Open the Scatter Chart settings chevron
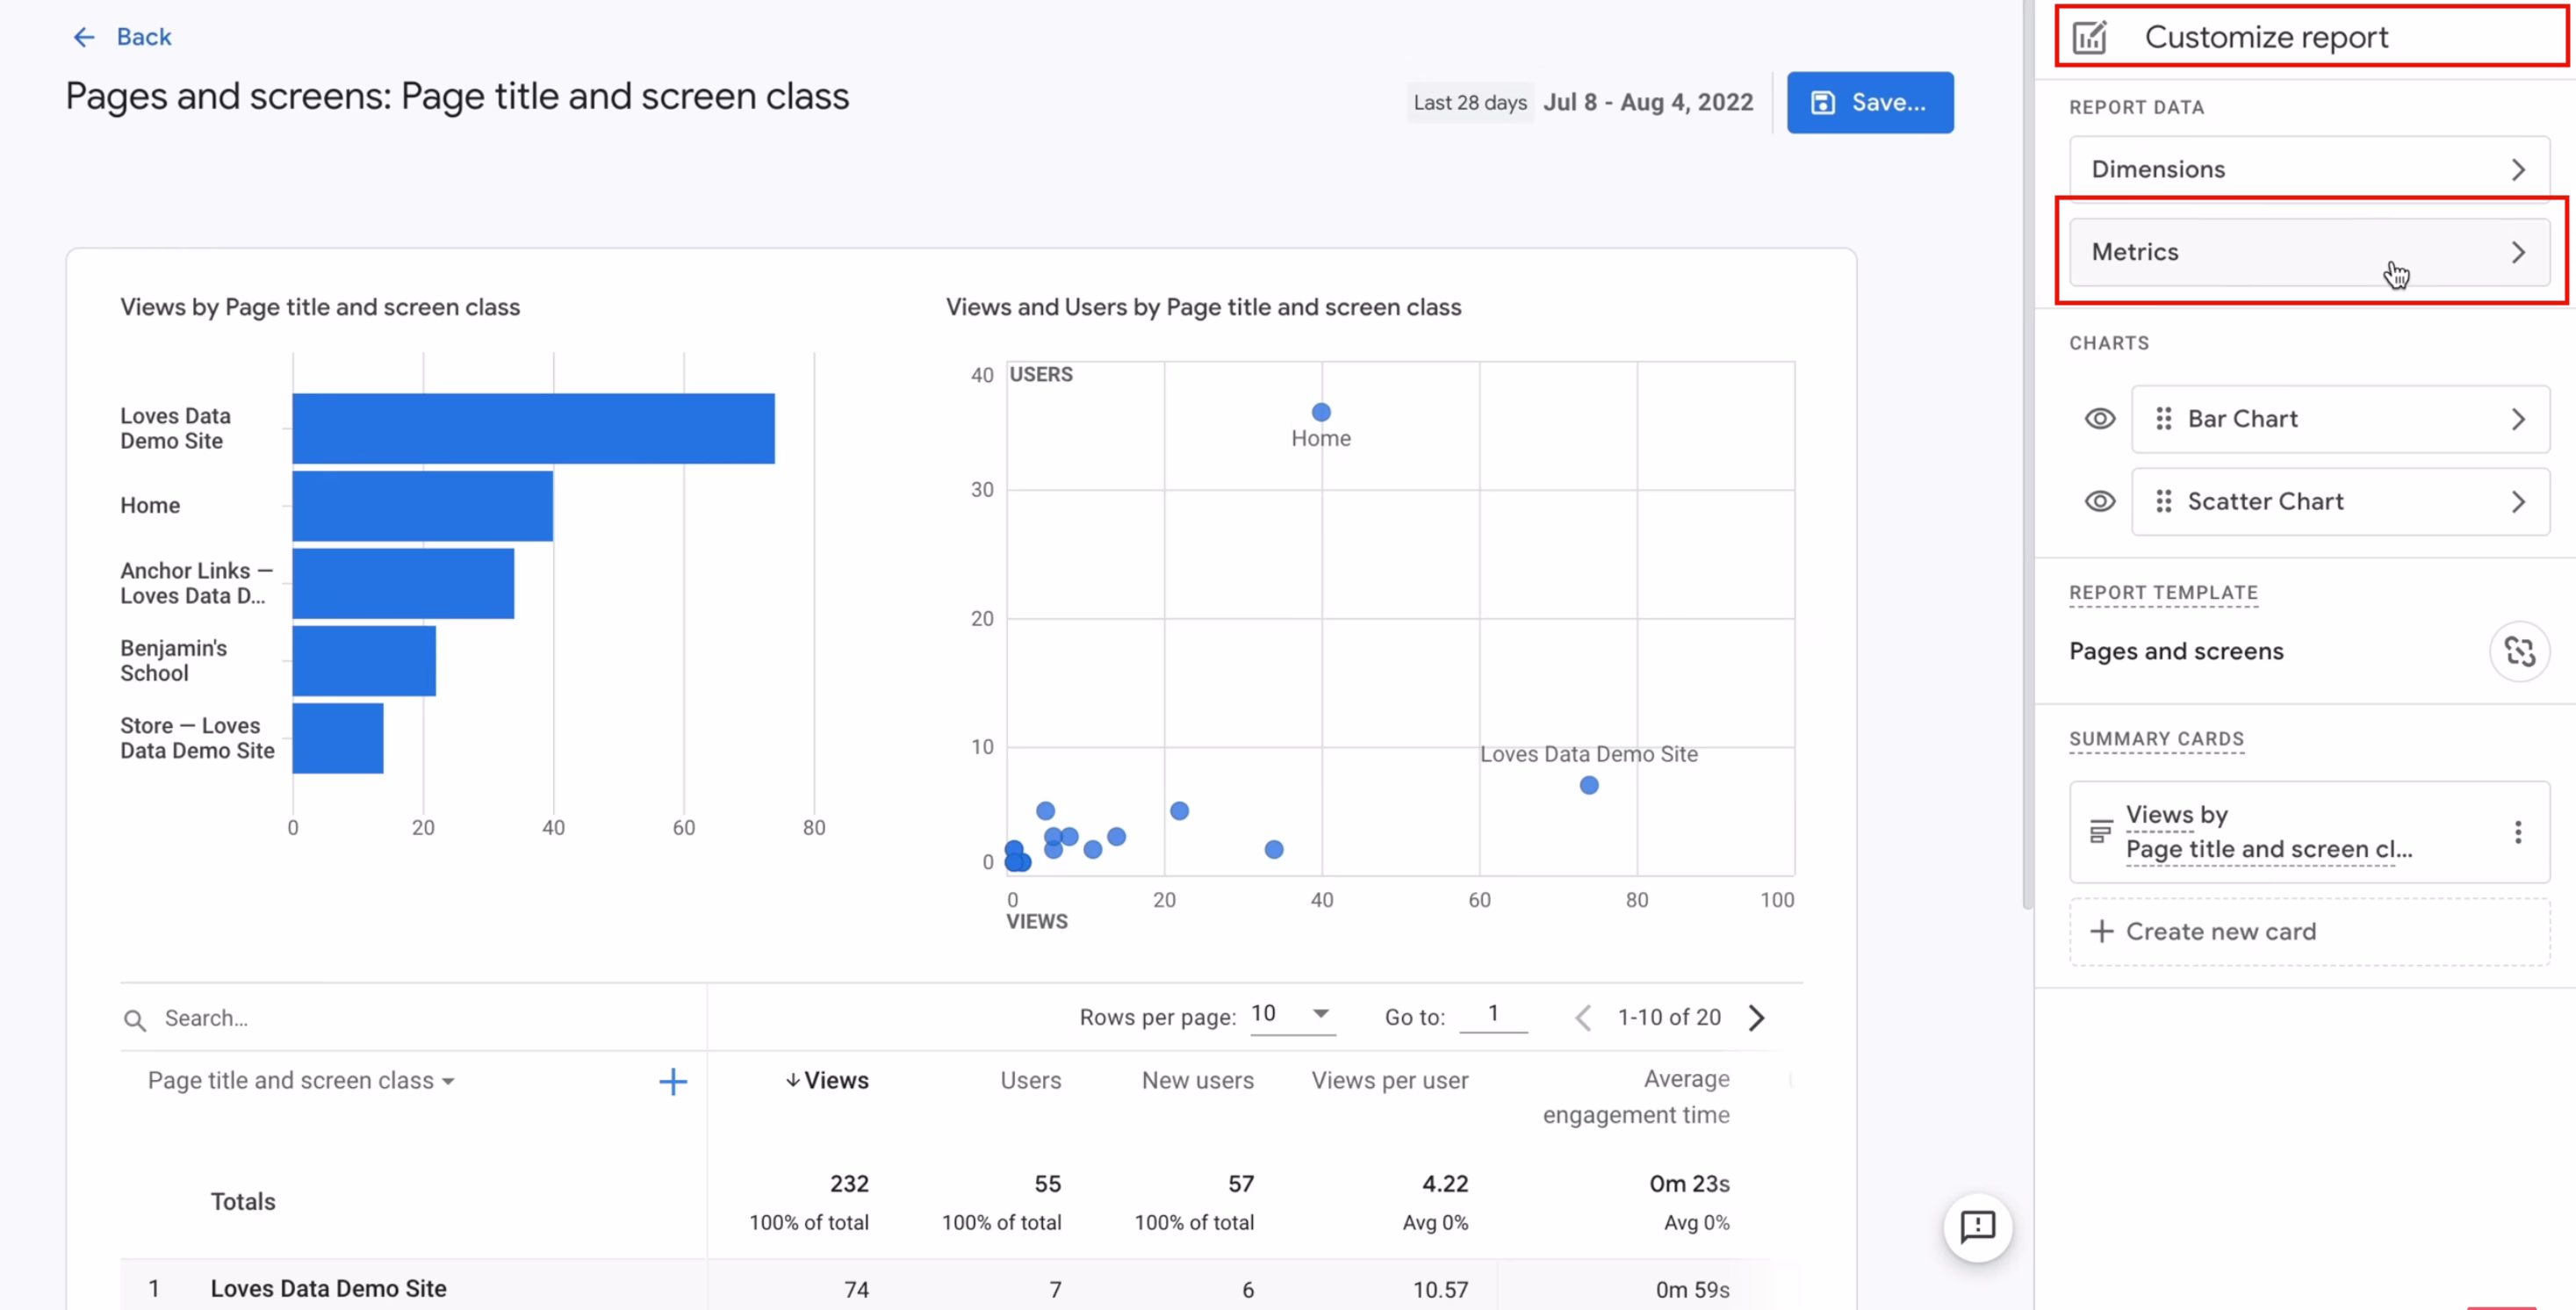2576x1310 pixels. tap(2519, 501)
